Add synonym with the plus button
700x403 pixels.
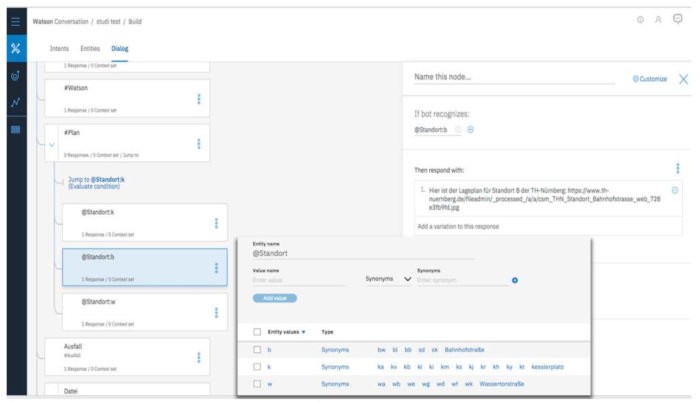pyautogui.click(x=515, y=280)
